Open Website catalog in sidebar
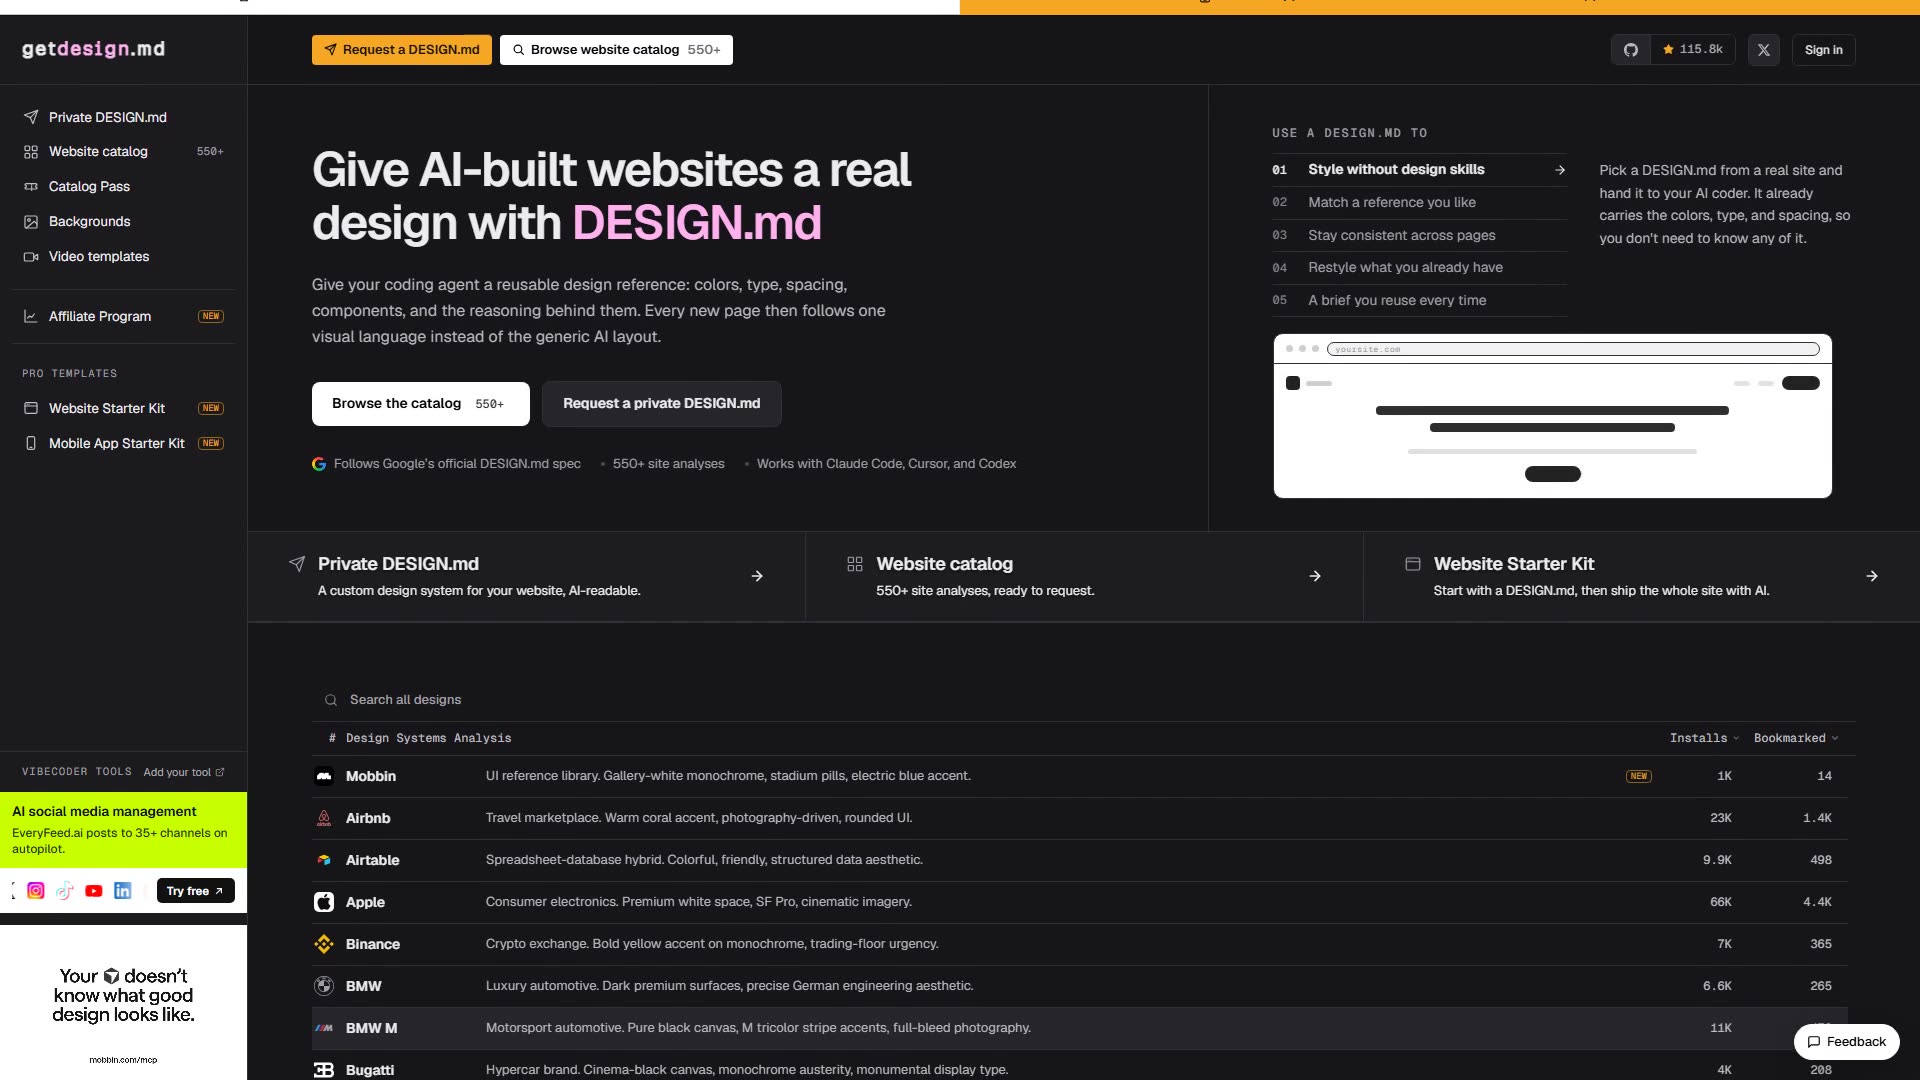The width and height of the screenshot is (1920, 1080). tap(123, 152)
